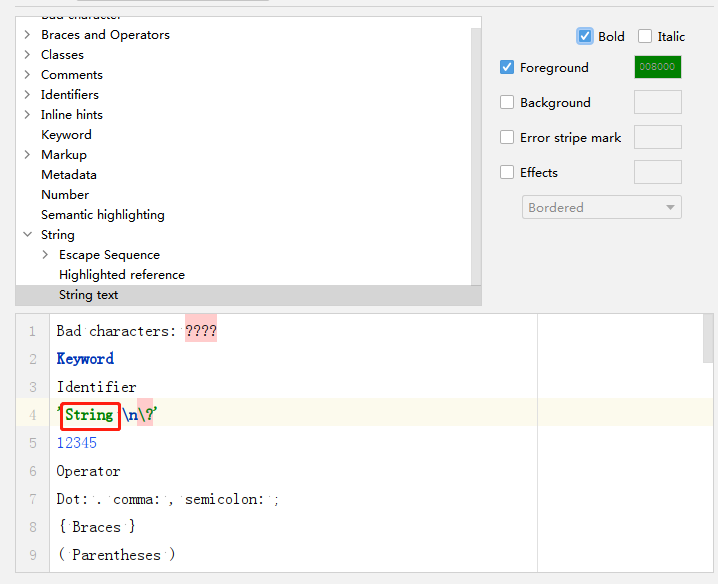This screenshot has width=718, height=584.
Task: Enable Error stripe mark checkbox
Action: point(506,137)
